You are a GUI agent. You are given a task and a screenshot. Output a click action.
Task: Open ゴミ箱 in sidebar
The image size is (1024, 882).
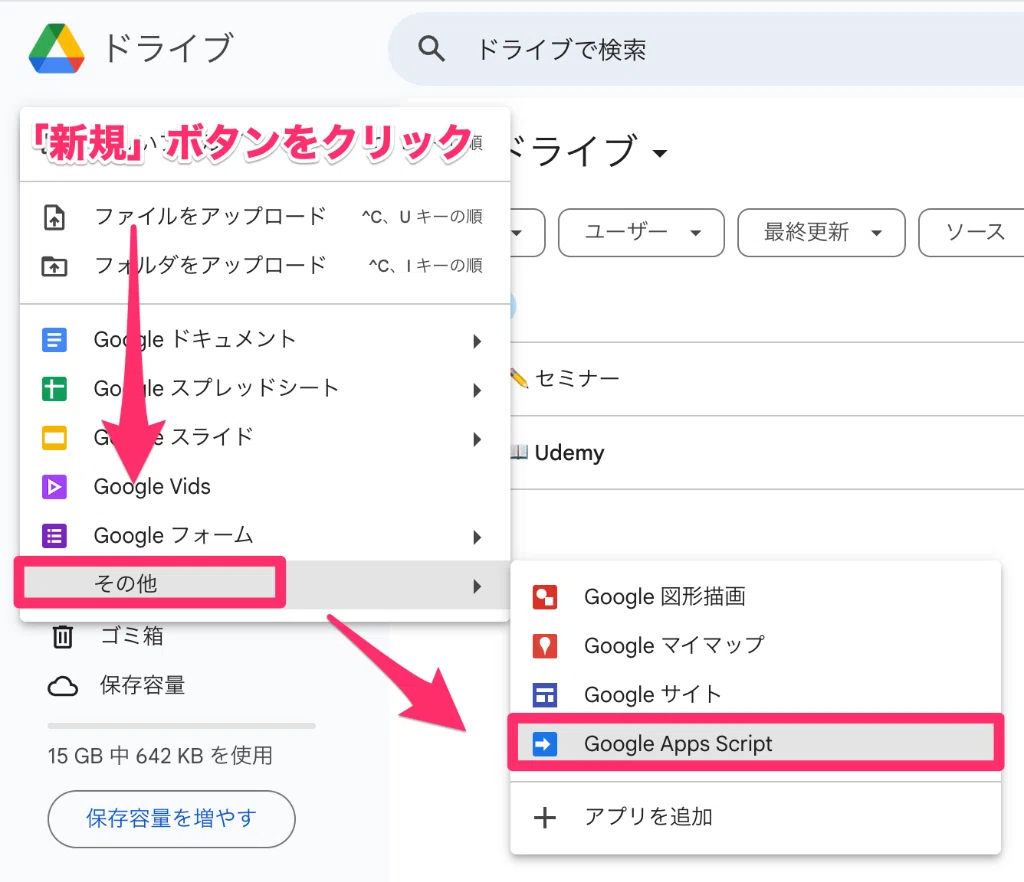[132, 635]
